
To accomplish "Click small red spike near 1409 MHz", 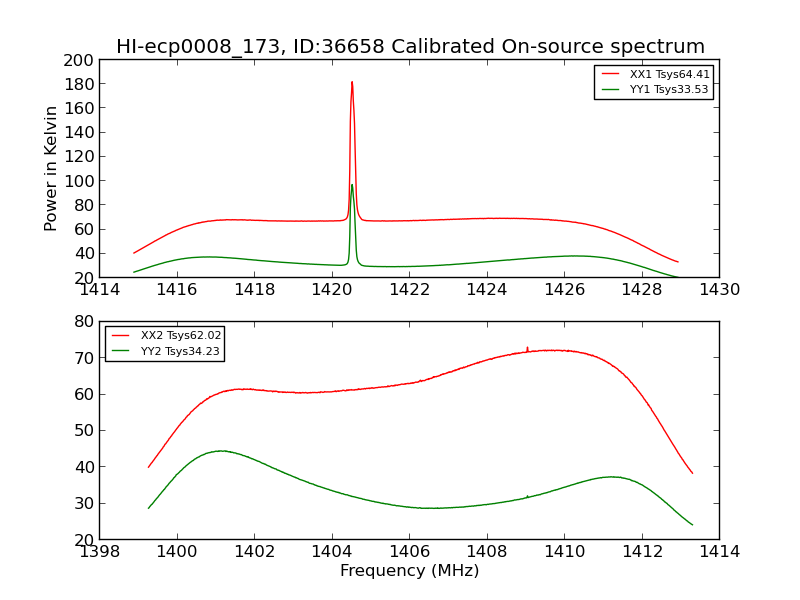I will (527, 348).
